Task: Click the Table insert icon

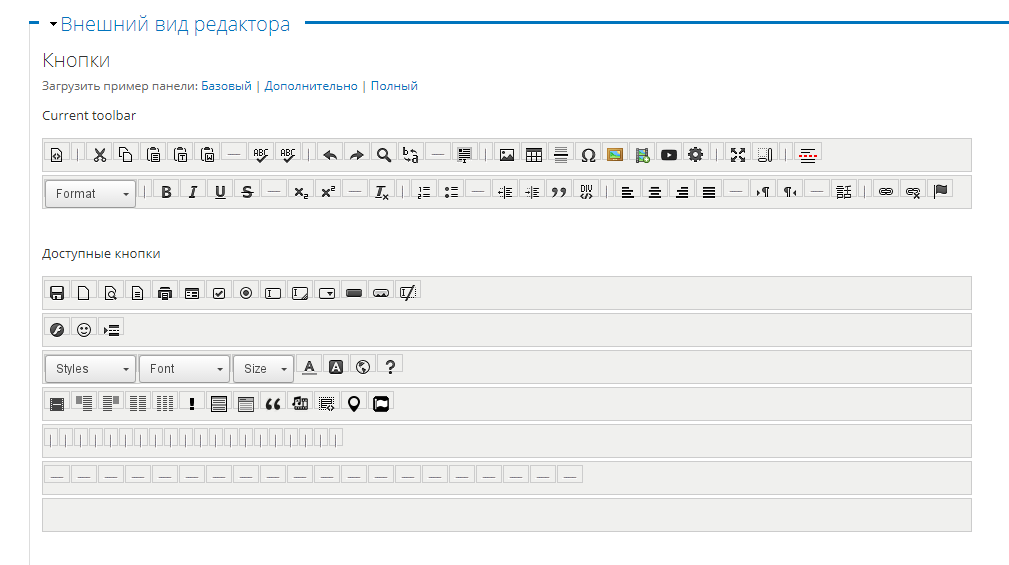Action: [x=533, y=154]
